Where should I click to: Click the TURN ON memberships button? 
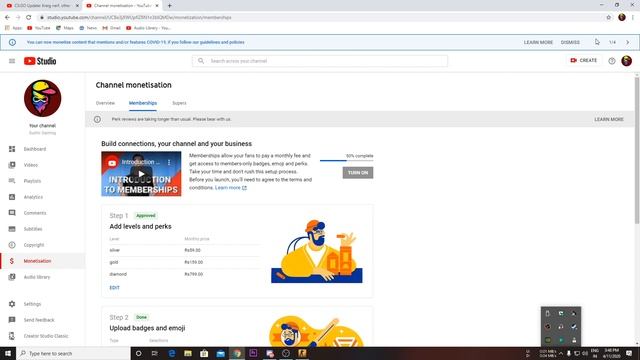[x=358, y=173]
